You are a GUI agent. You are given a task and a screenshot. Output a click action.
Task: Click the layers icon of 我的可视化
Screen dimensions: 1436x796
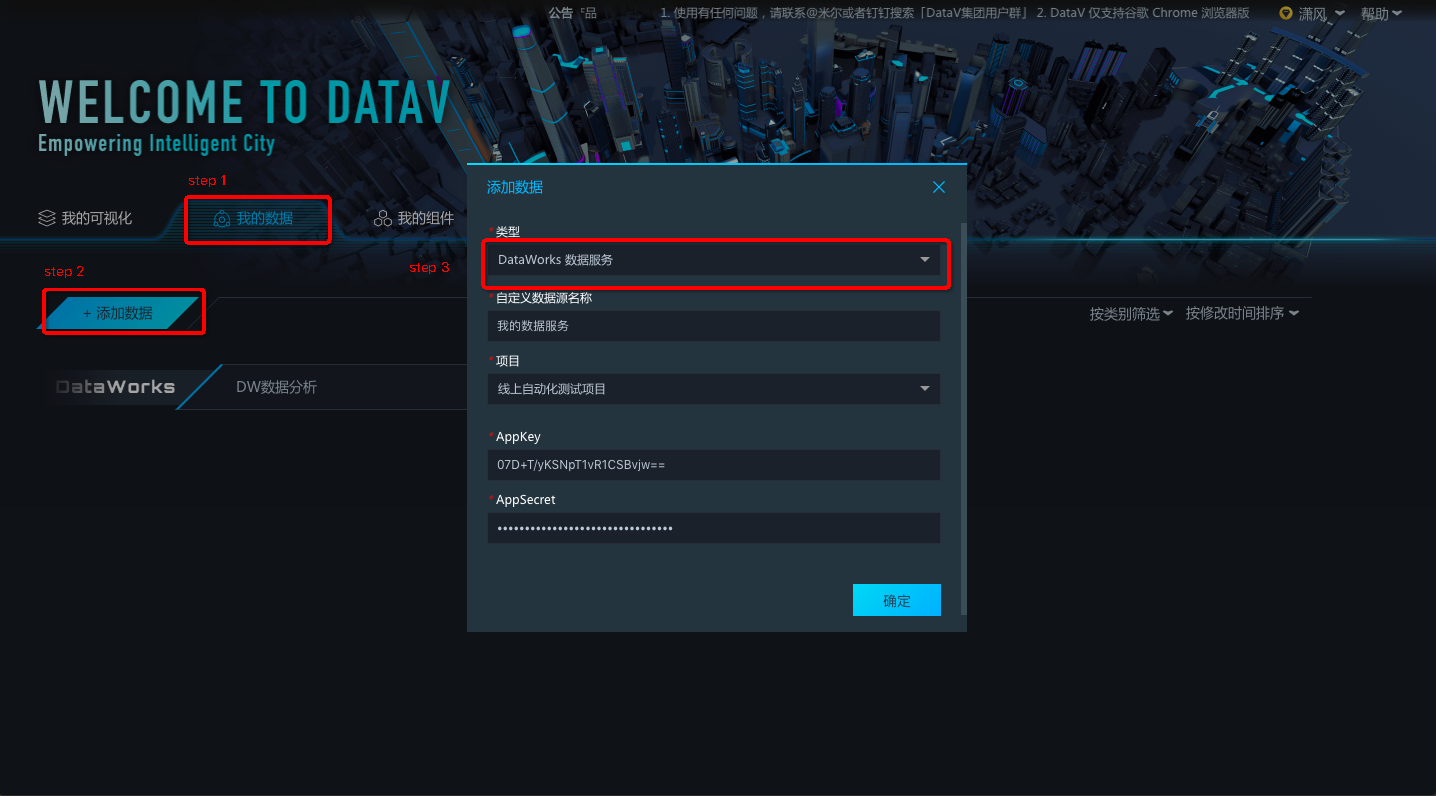(x=46, y=218)
